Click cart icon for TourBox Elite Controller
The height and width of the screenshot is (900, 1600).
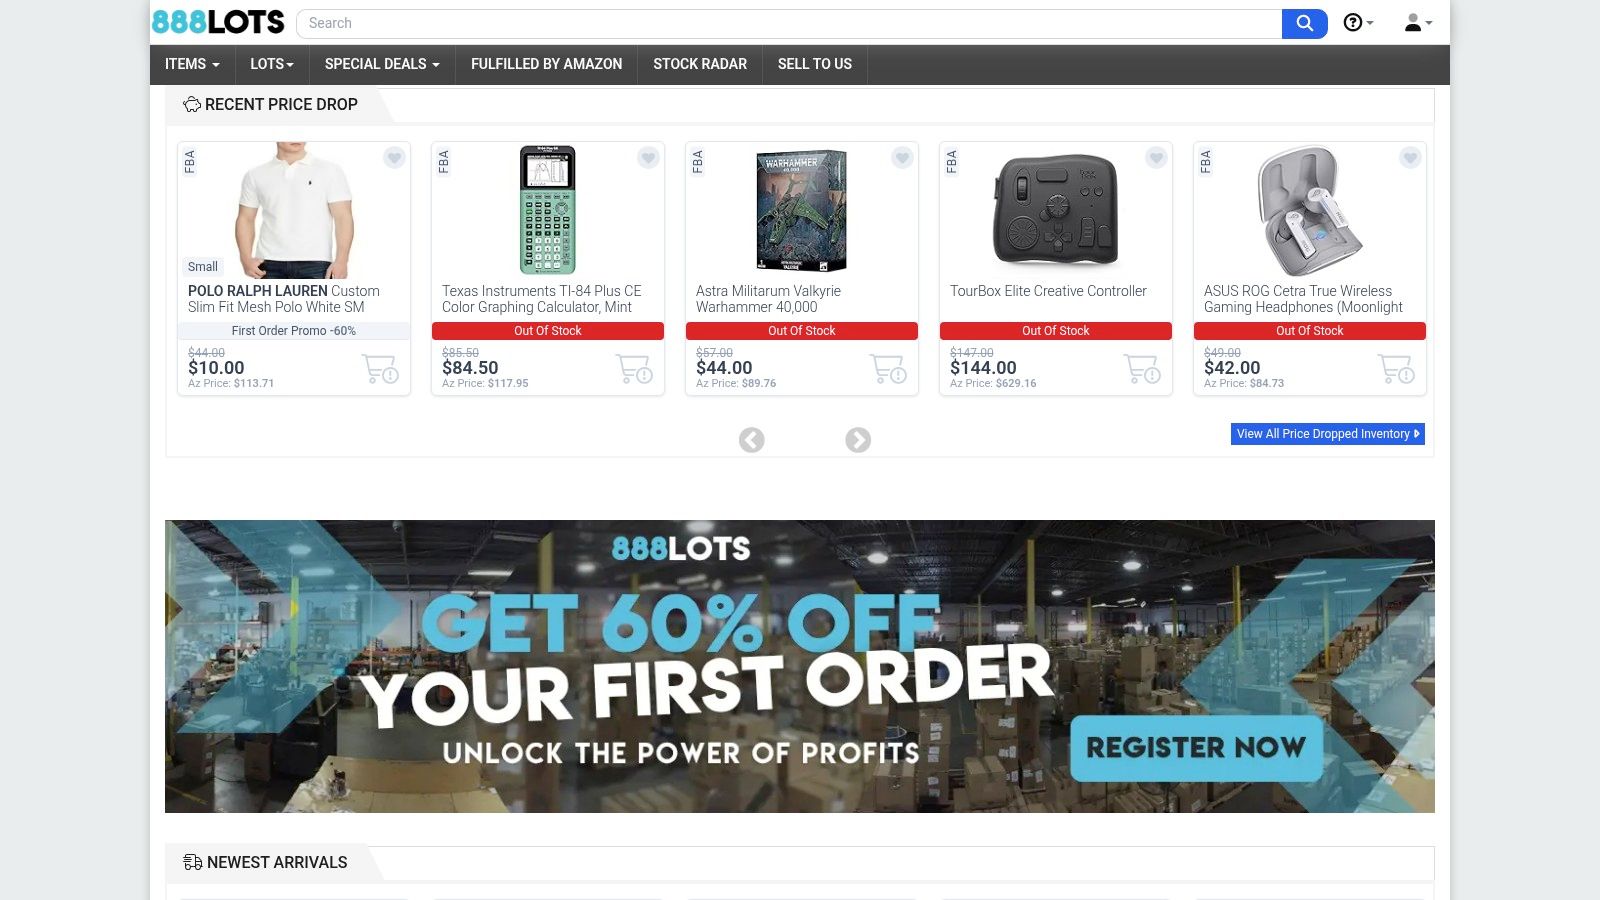pyautogui.click(x=1142, y=369)
